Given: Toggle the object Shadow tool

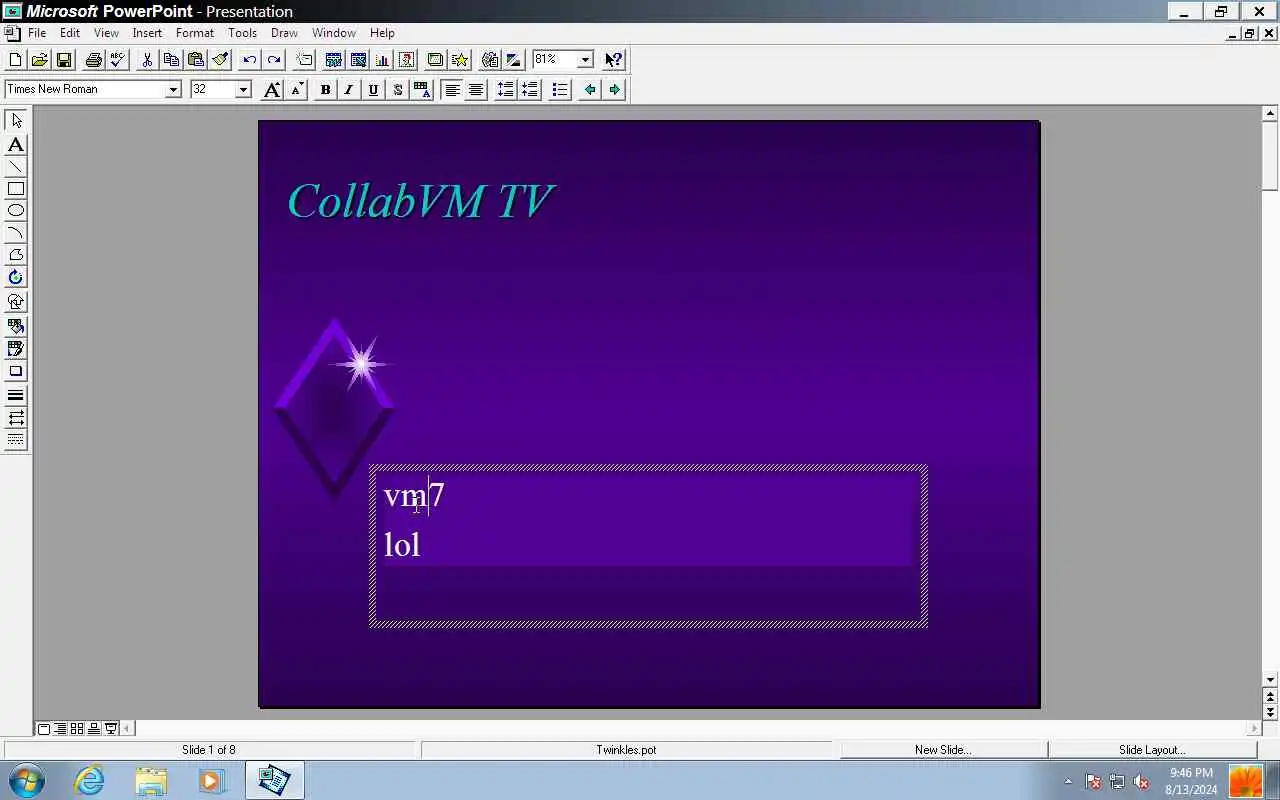Looking at the screenshot, I should point(16,371).
